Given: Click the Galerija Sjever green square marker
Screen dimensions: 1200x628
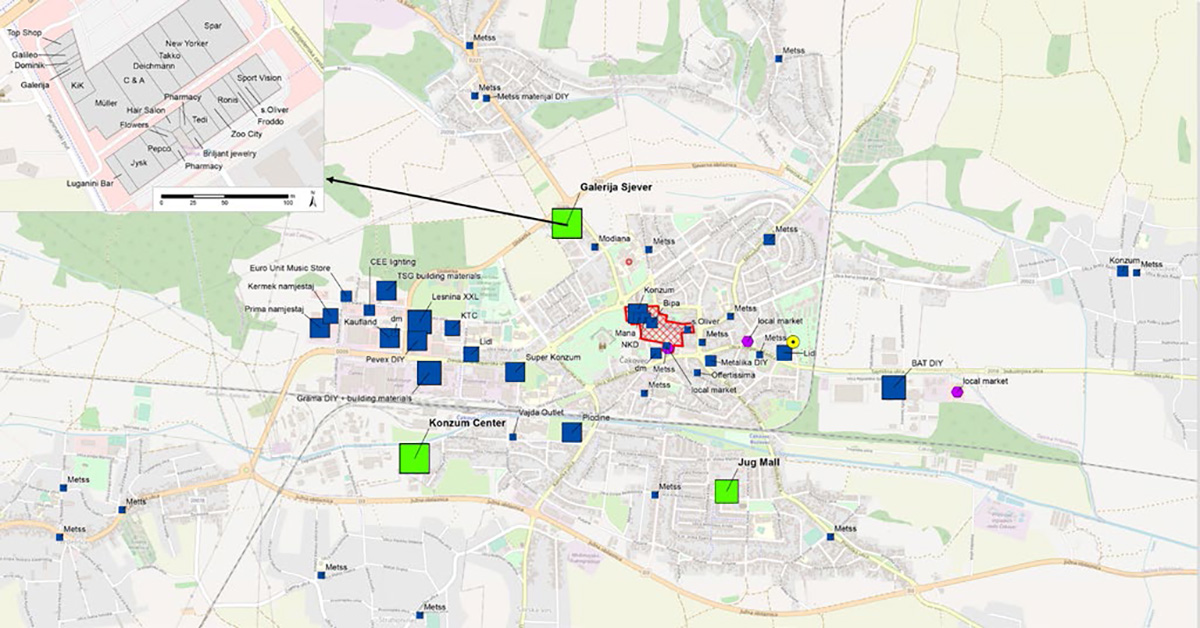Looking at the screenshot, I should (x=566, y=223).
